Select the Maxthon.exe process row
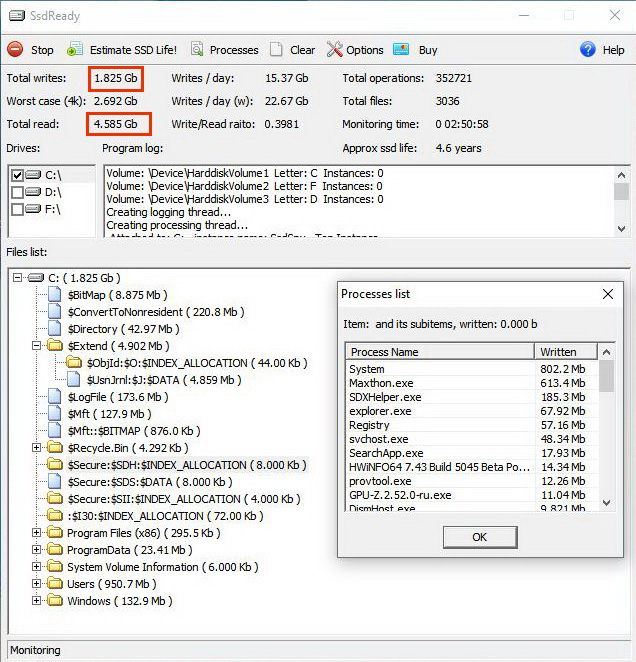636x662 pixels. pos(472,383)
